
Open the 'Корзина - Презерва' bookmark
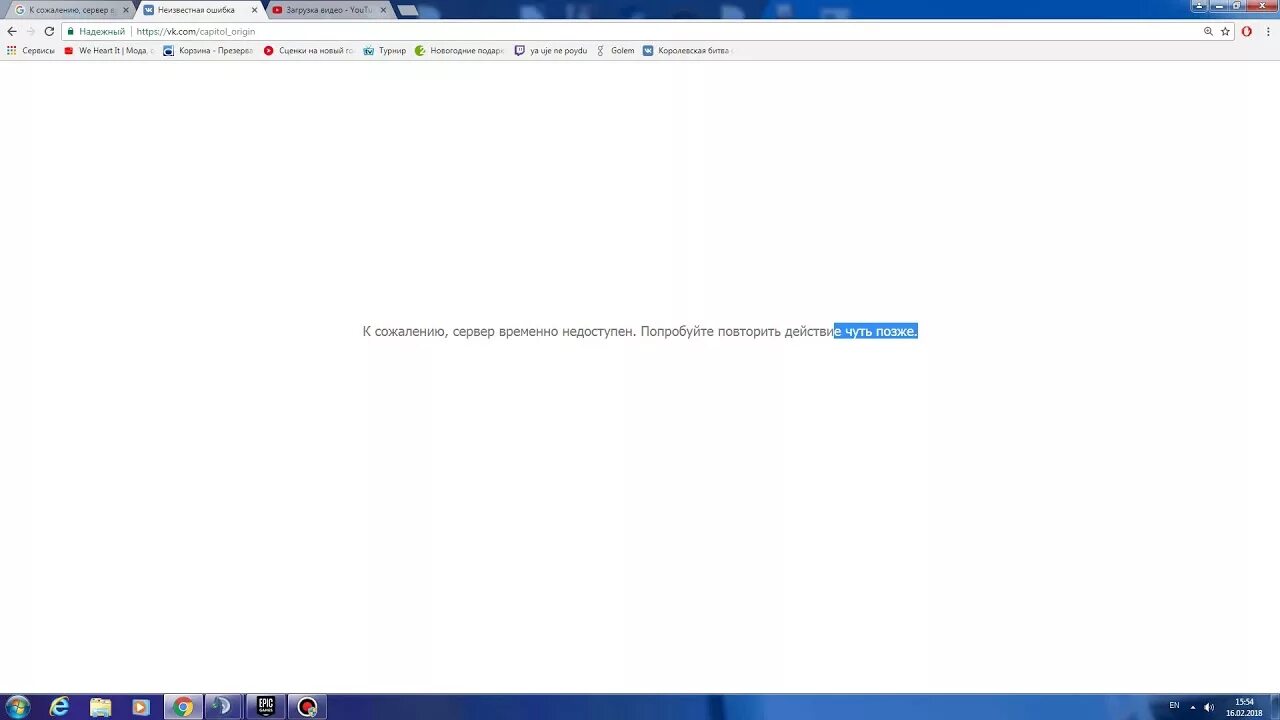point(208,50)
